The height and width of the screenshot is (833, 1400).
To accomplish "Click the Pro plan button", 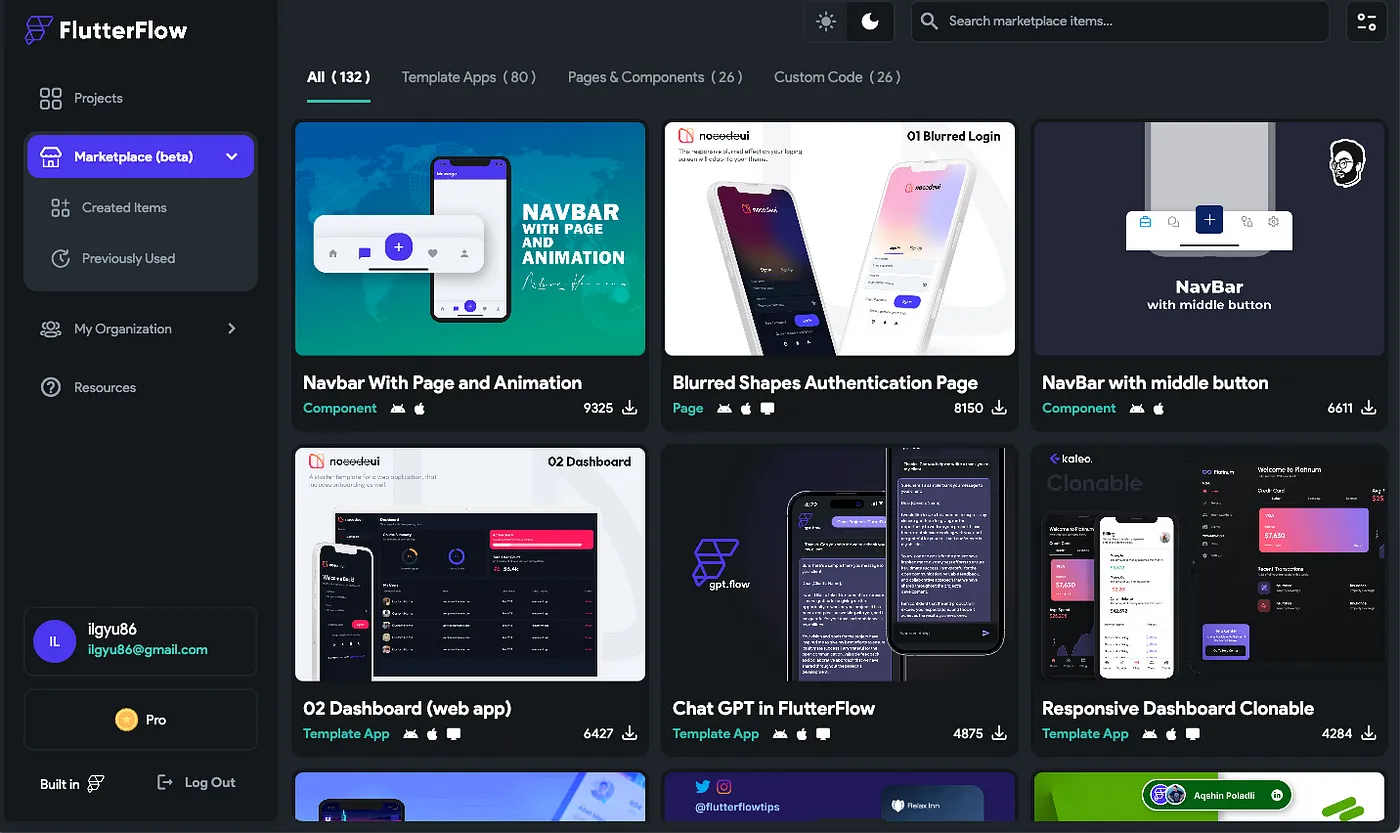I will tap(140, 720).
